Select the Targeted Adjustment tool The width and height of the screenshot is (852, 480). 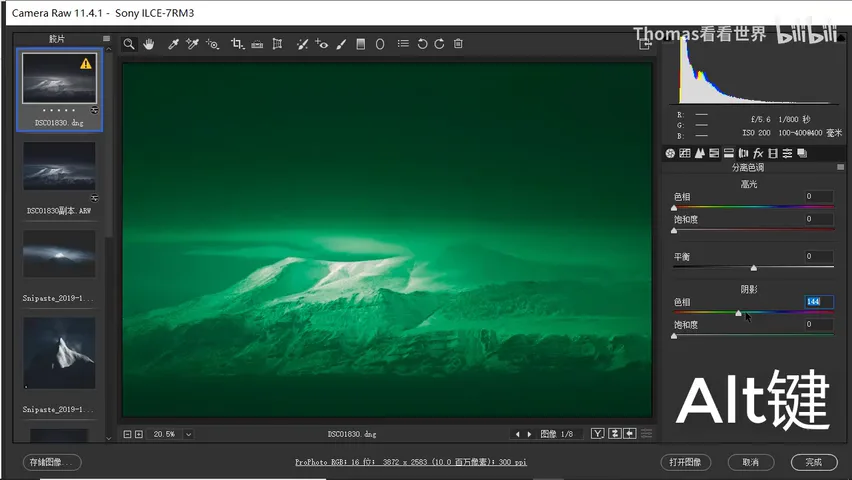tap(212, 44)
